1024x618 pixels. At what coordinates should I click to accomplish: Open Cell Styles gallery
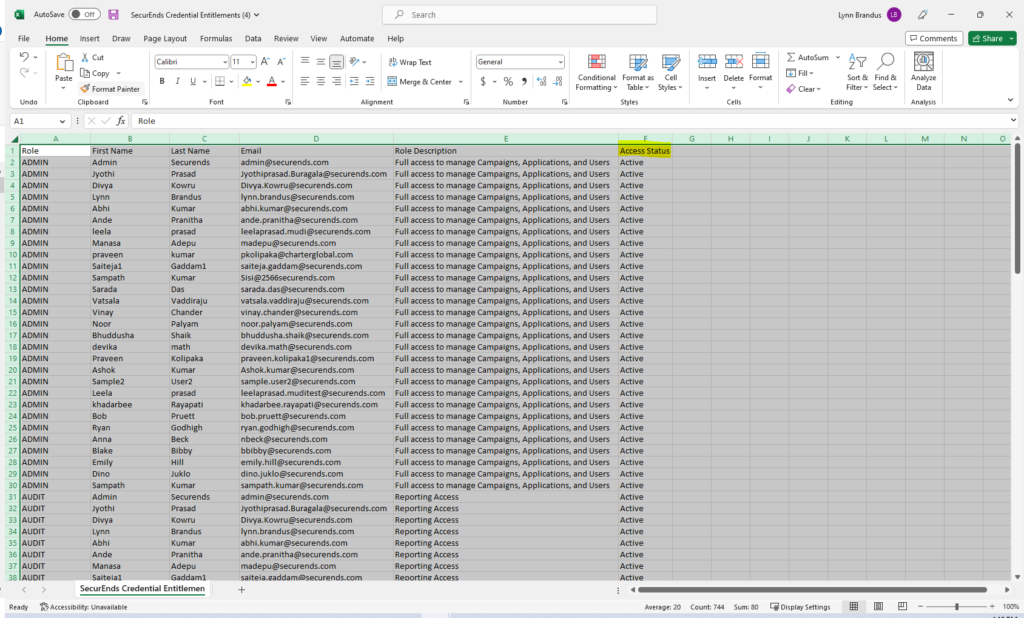(x=670, y=73)
